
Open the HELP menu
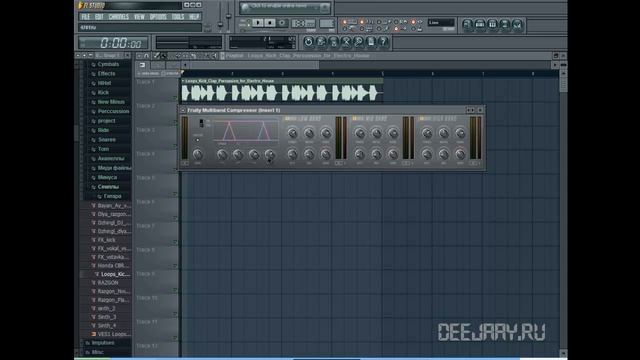coord(194,17)
